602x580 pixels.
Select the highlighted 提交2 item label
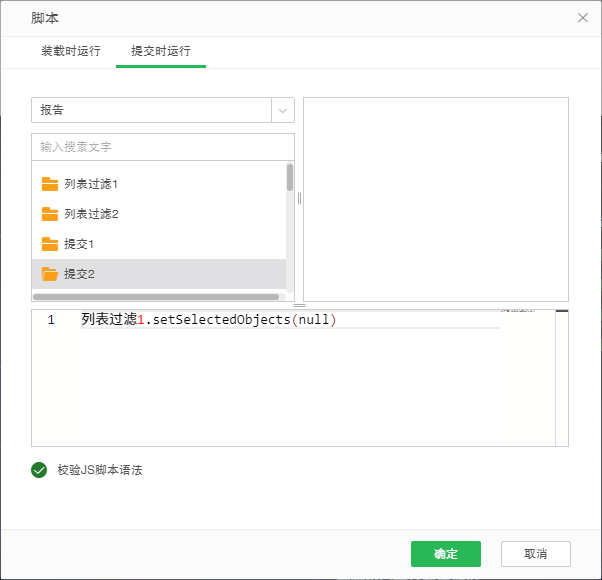pyautogui.click(x=80, y=274)
